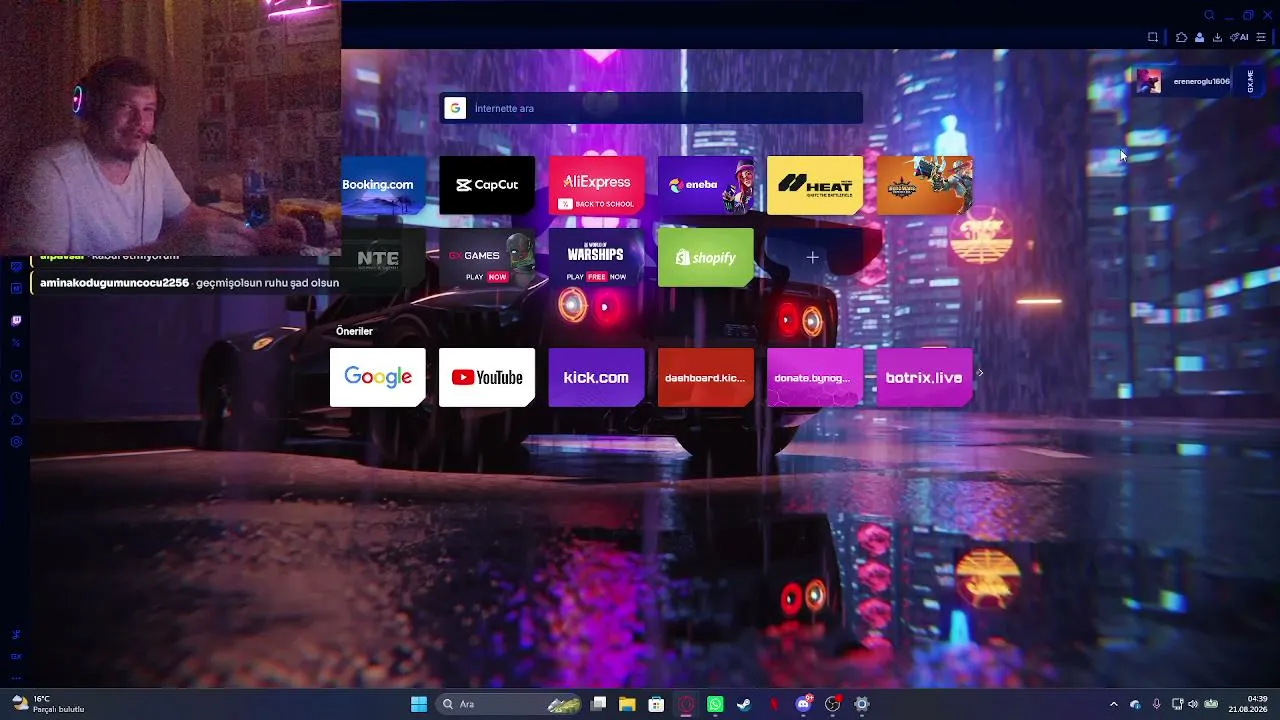Open the volume icon in system tray
The width and height of the screenshot is (1280, 720).
1193,704
